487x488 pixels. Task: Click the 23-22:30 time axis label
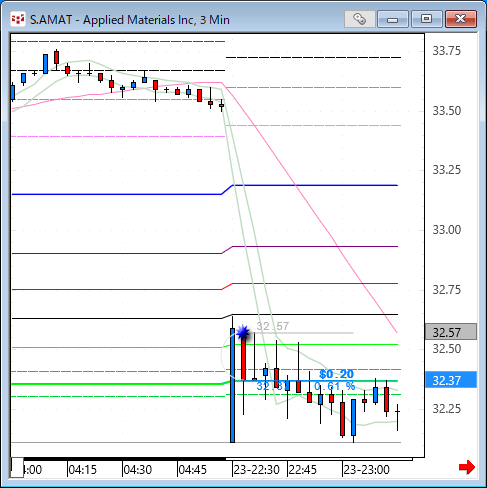[256, 470]
